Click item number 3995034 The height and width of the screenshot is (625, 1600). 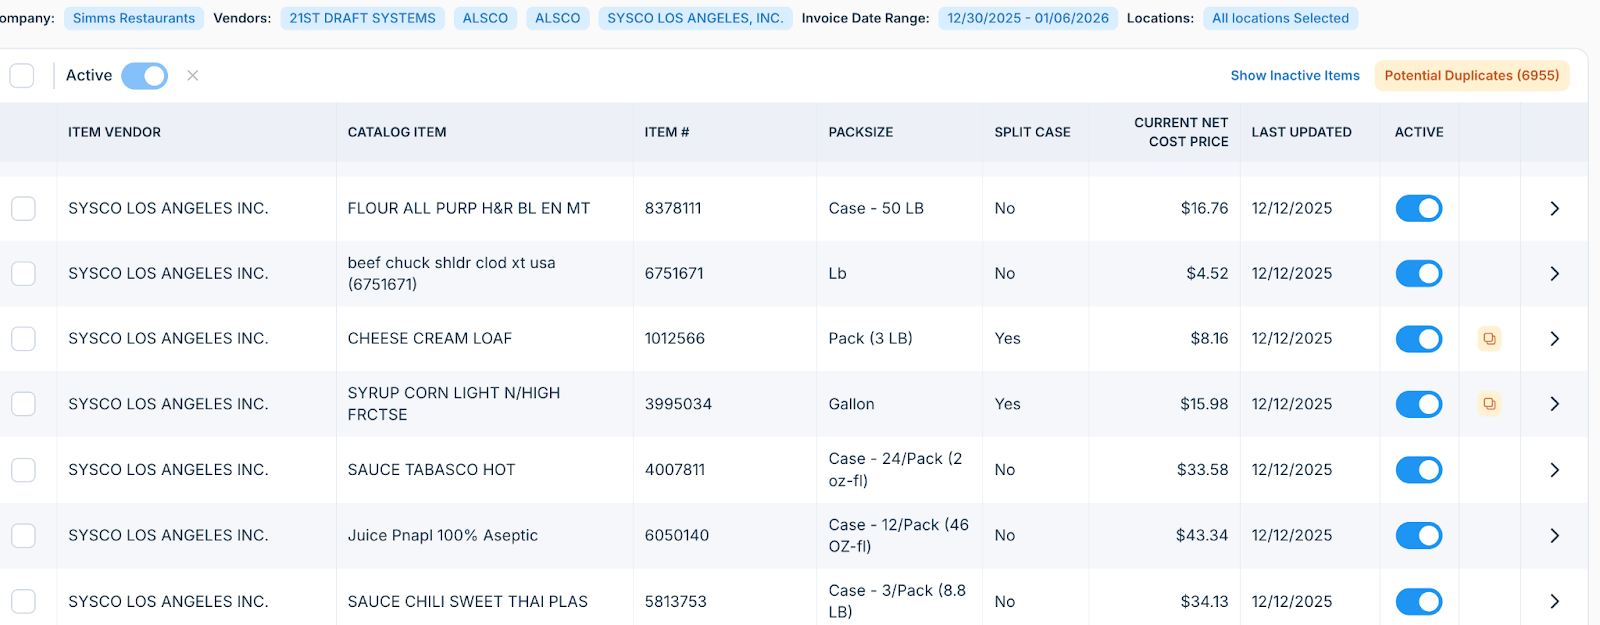[x=678, y=404]
